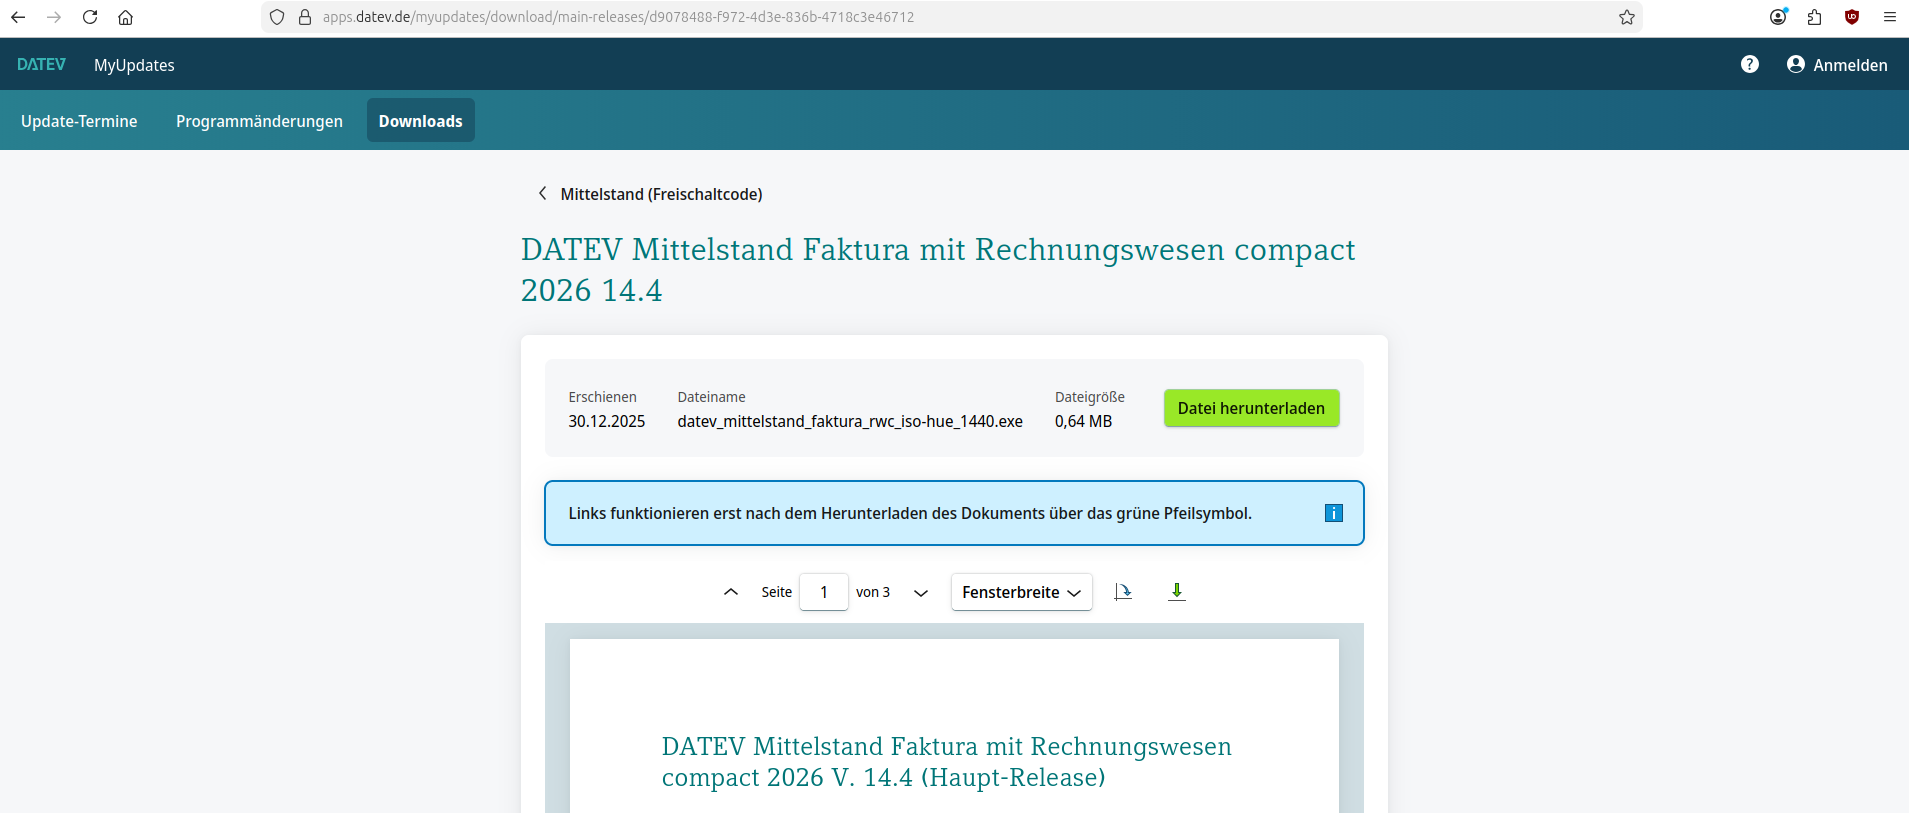1909x813 pixels.
Task: Open the Fensterbreite zoom dropdown
Action: (1021, 592)
